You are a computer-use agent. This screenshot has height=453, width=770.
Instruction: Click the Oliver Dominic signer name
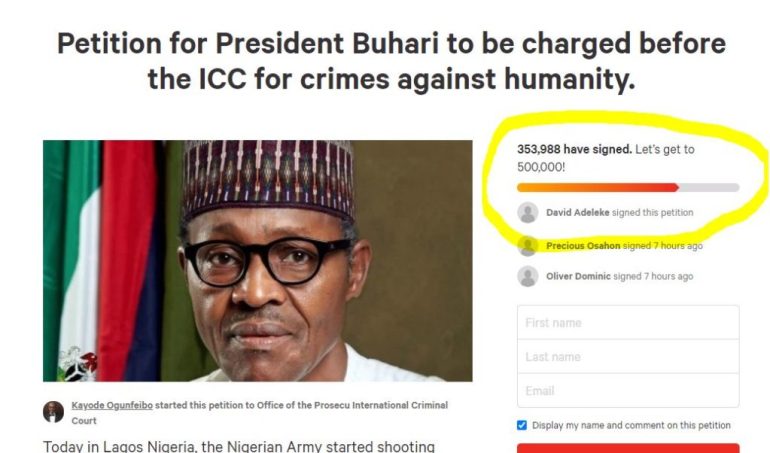tap(578, 276)
